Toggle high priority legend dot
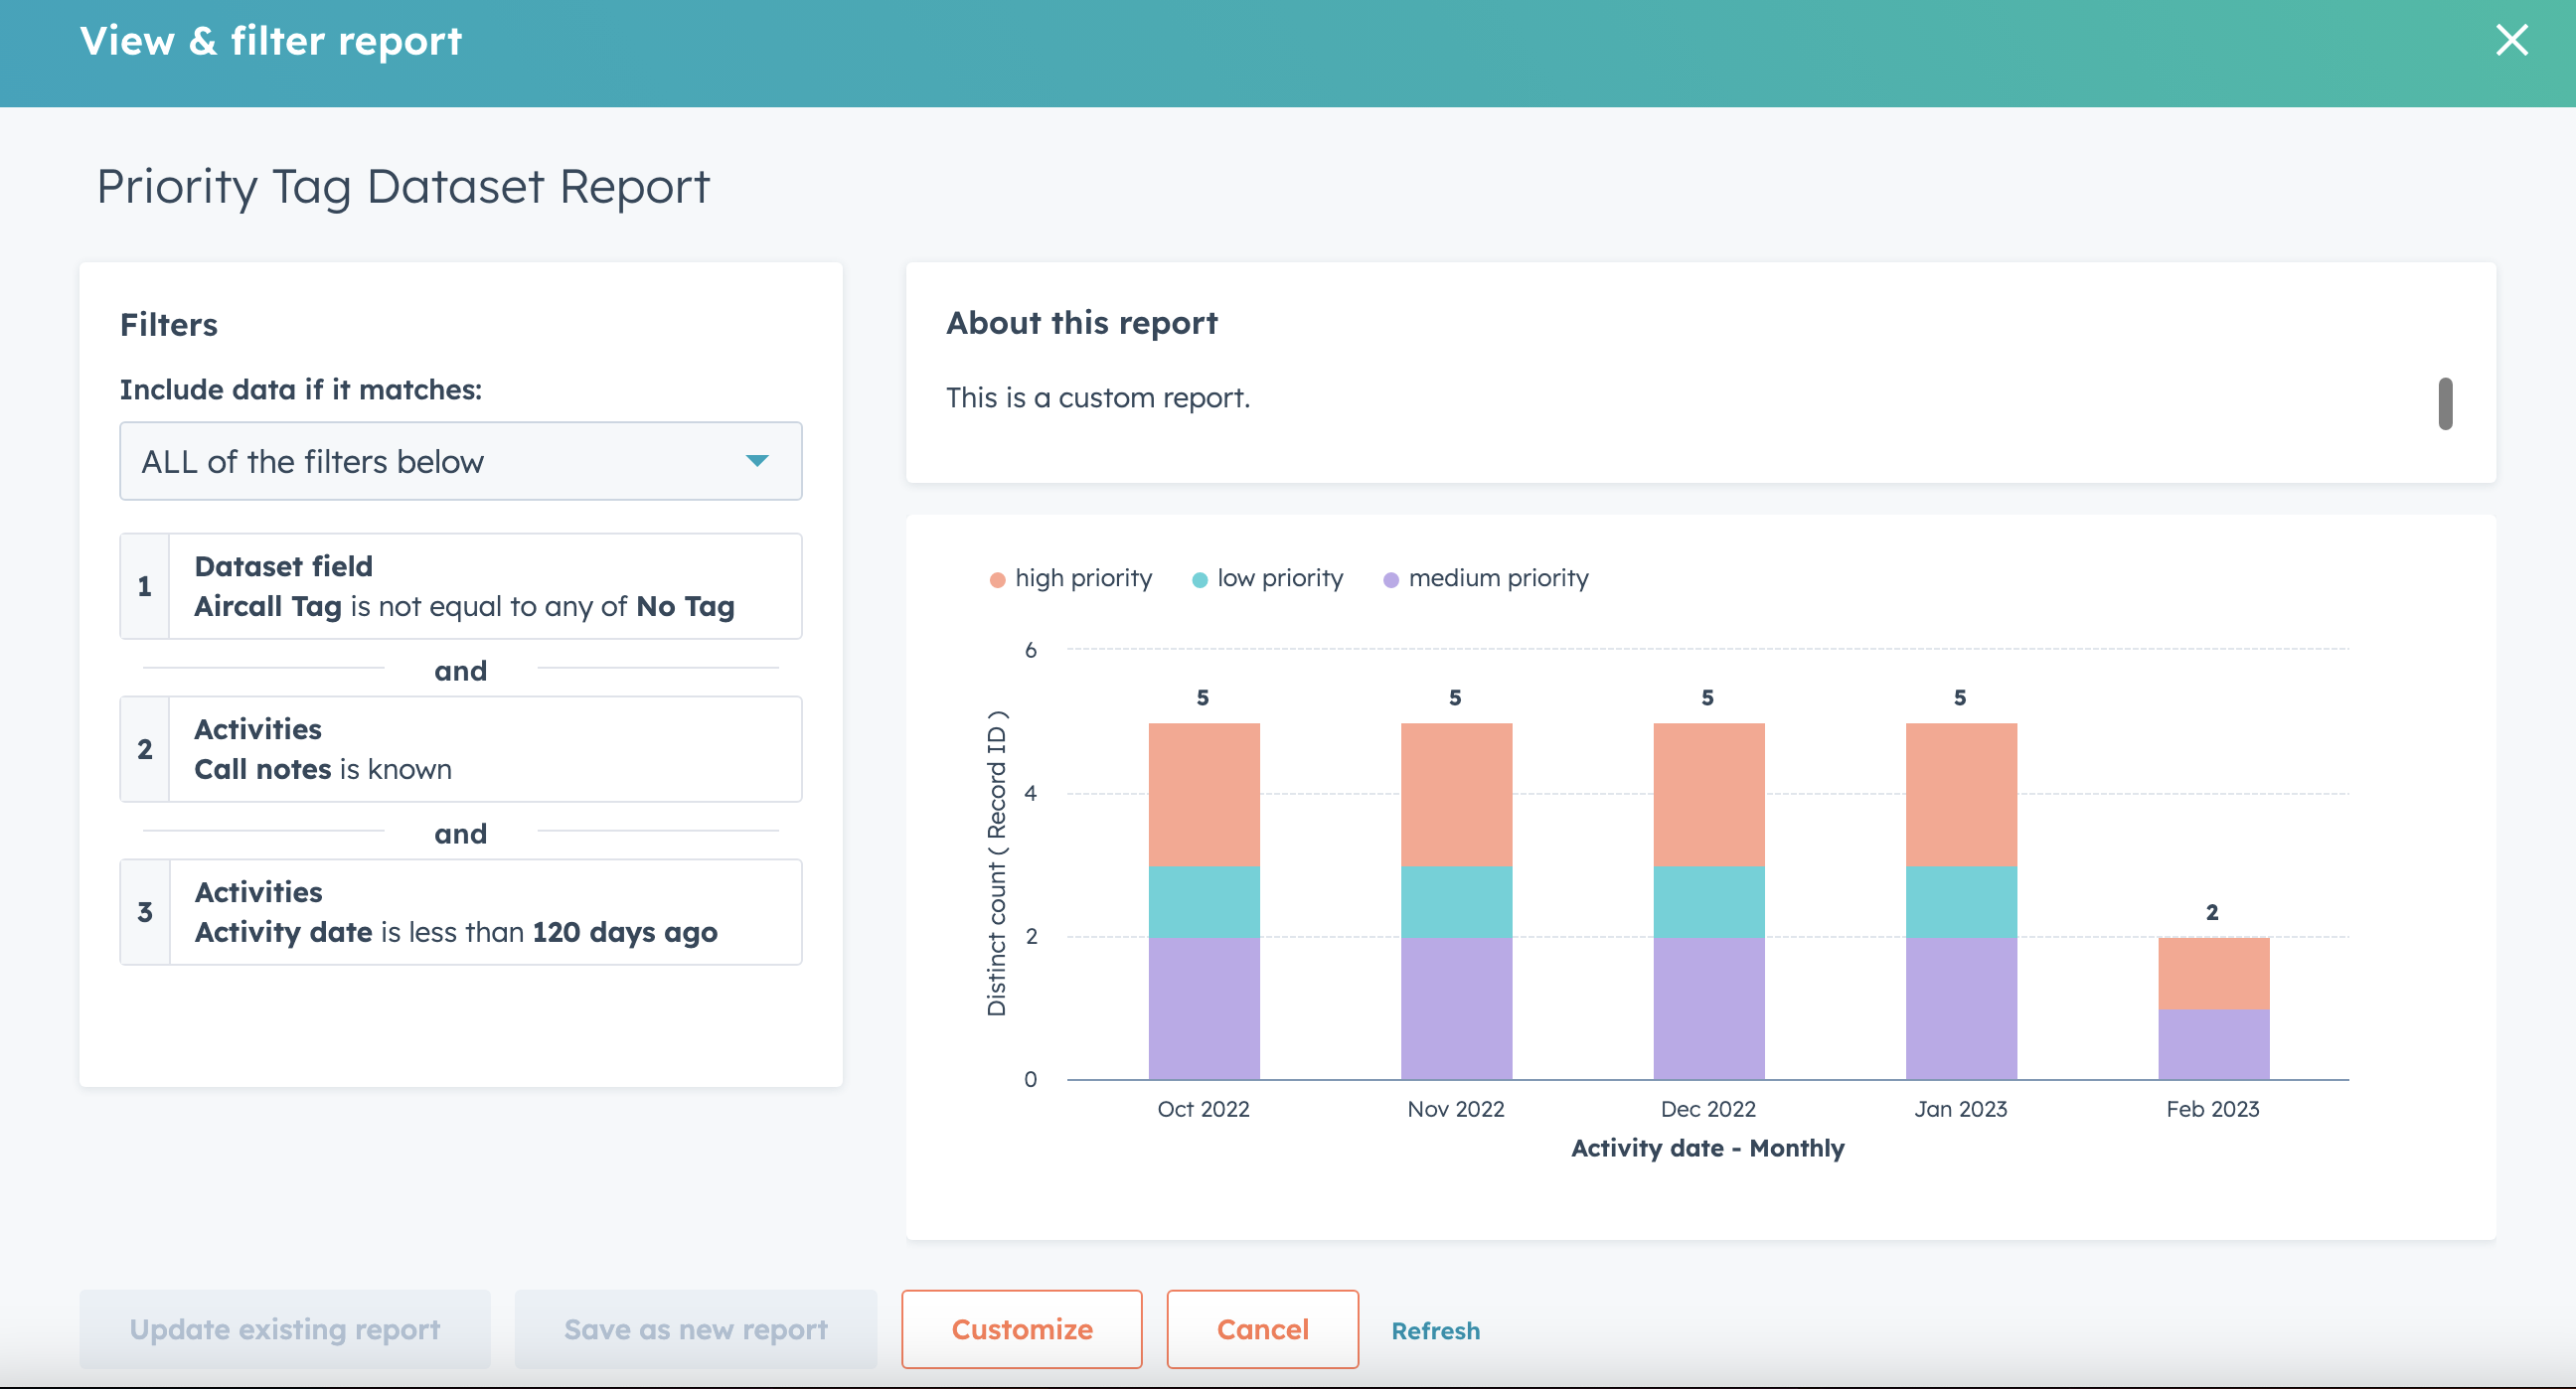 [x=997, y=580]
